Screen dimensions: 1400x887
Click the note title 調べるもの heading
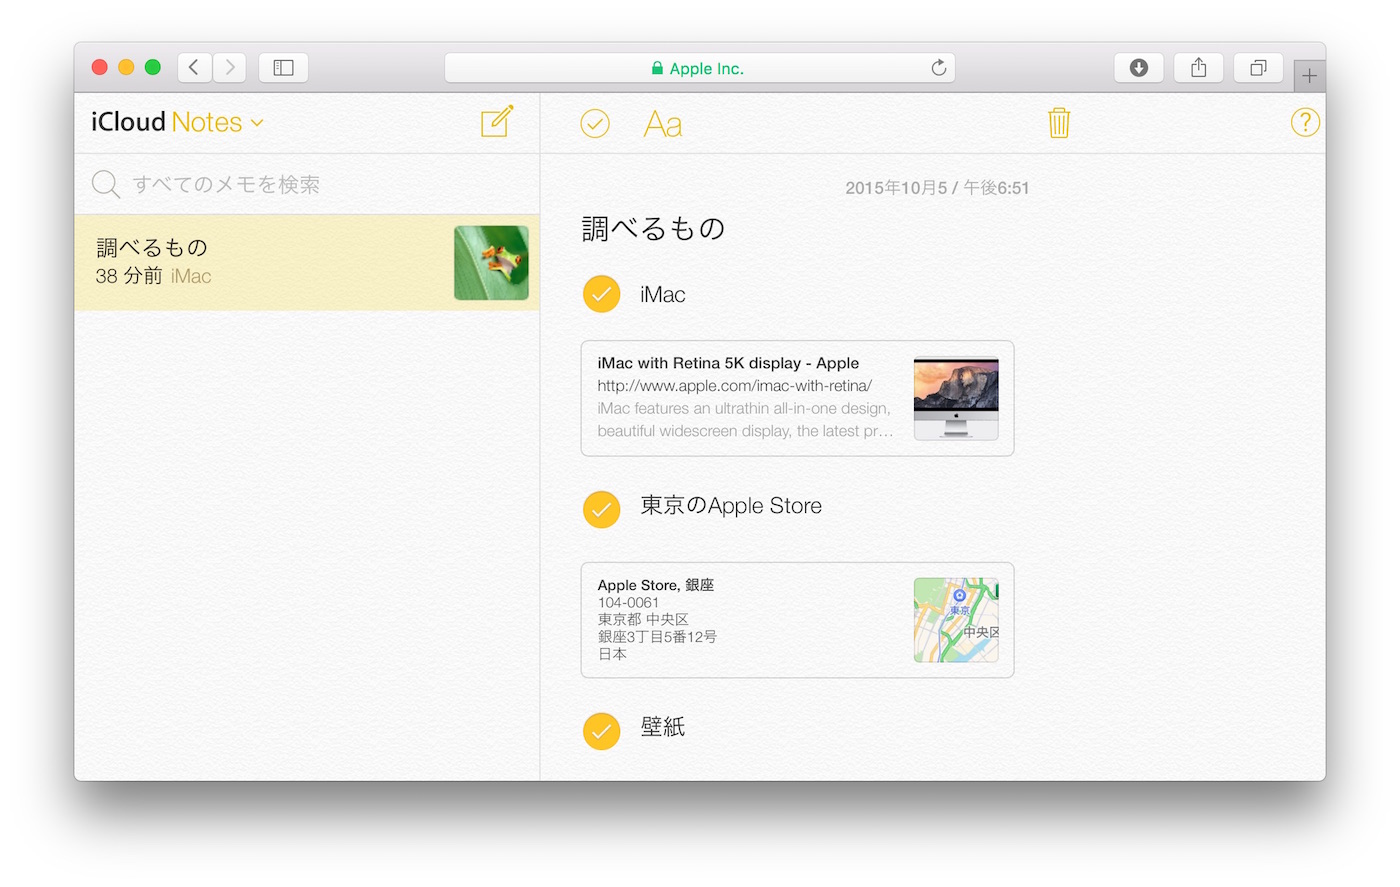pyautogui.click(x=653, y=229)
